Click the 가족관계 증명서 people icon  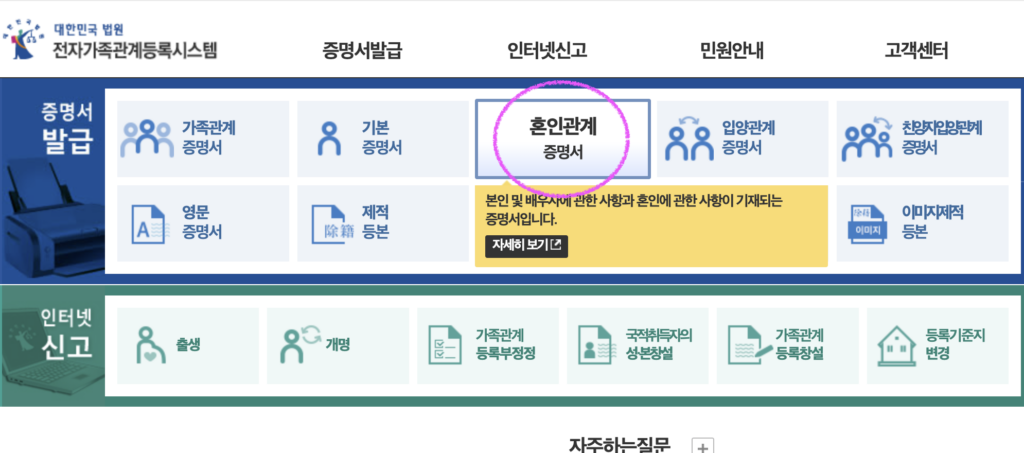[147, 139]
